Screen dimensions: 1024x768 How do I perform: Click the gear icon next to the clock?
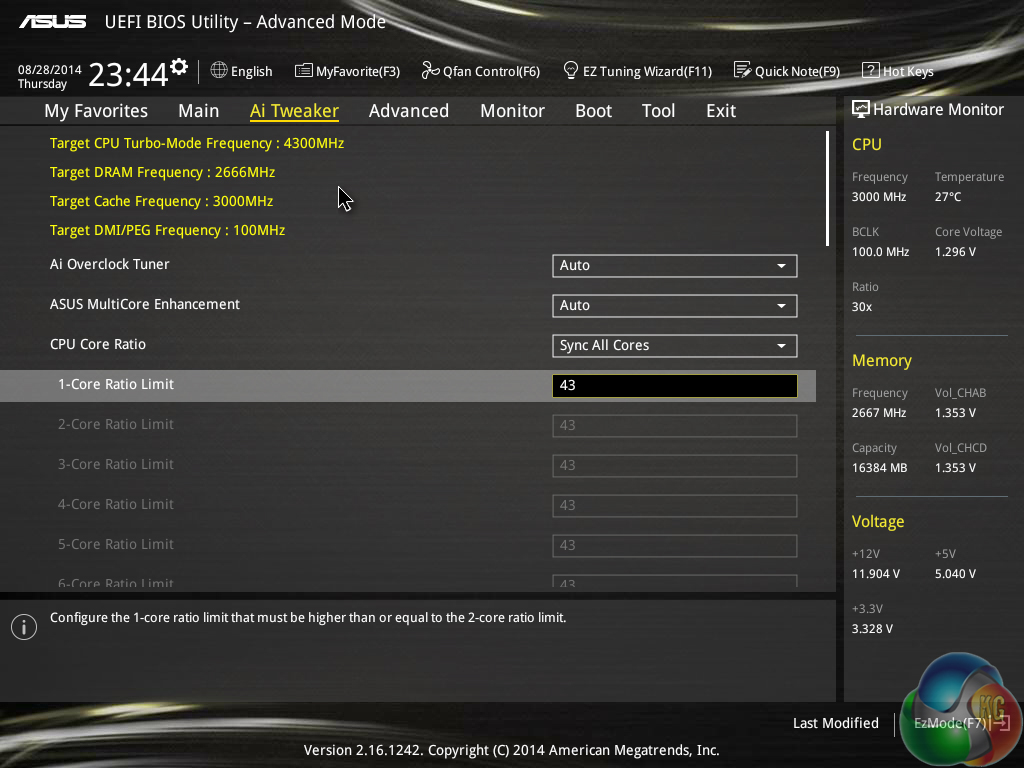pyautogui.click(x=179, y=67)
